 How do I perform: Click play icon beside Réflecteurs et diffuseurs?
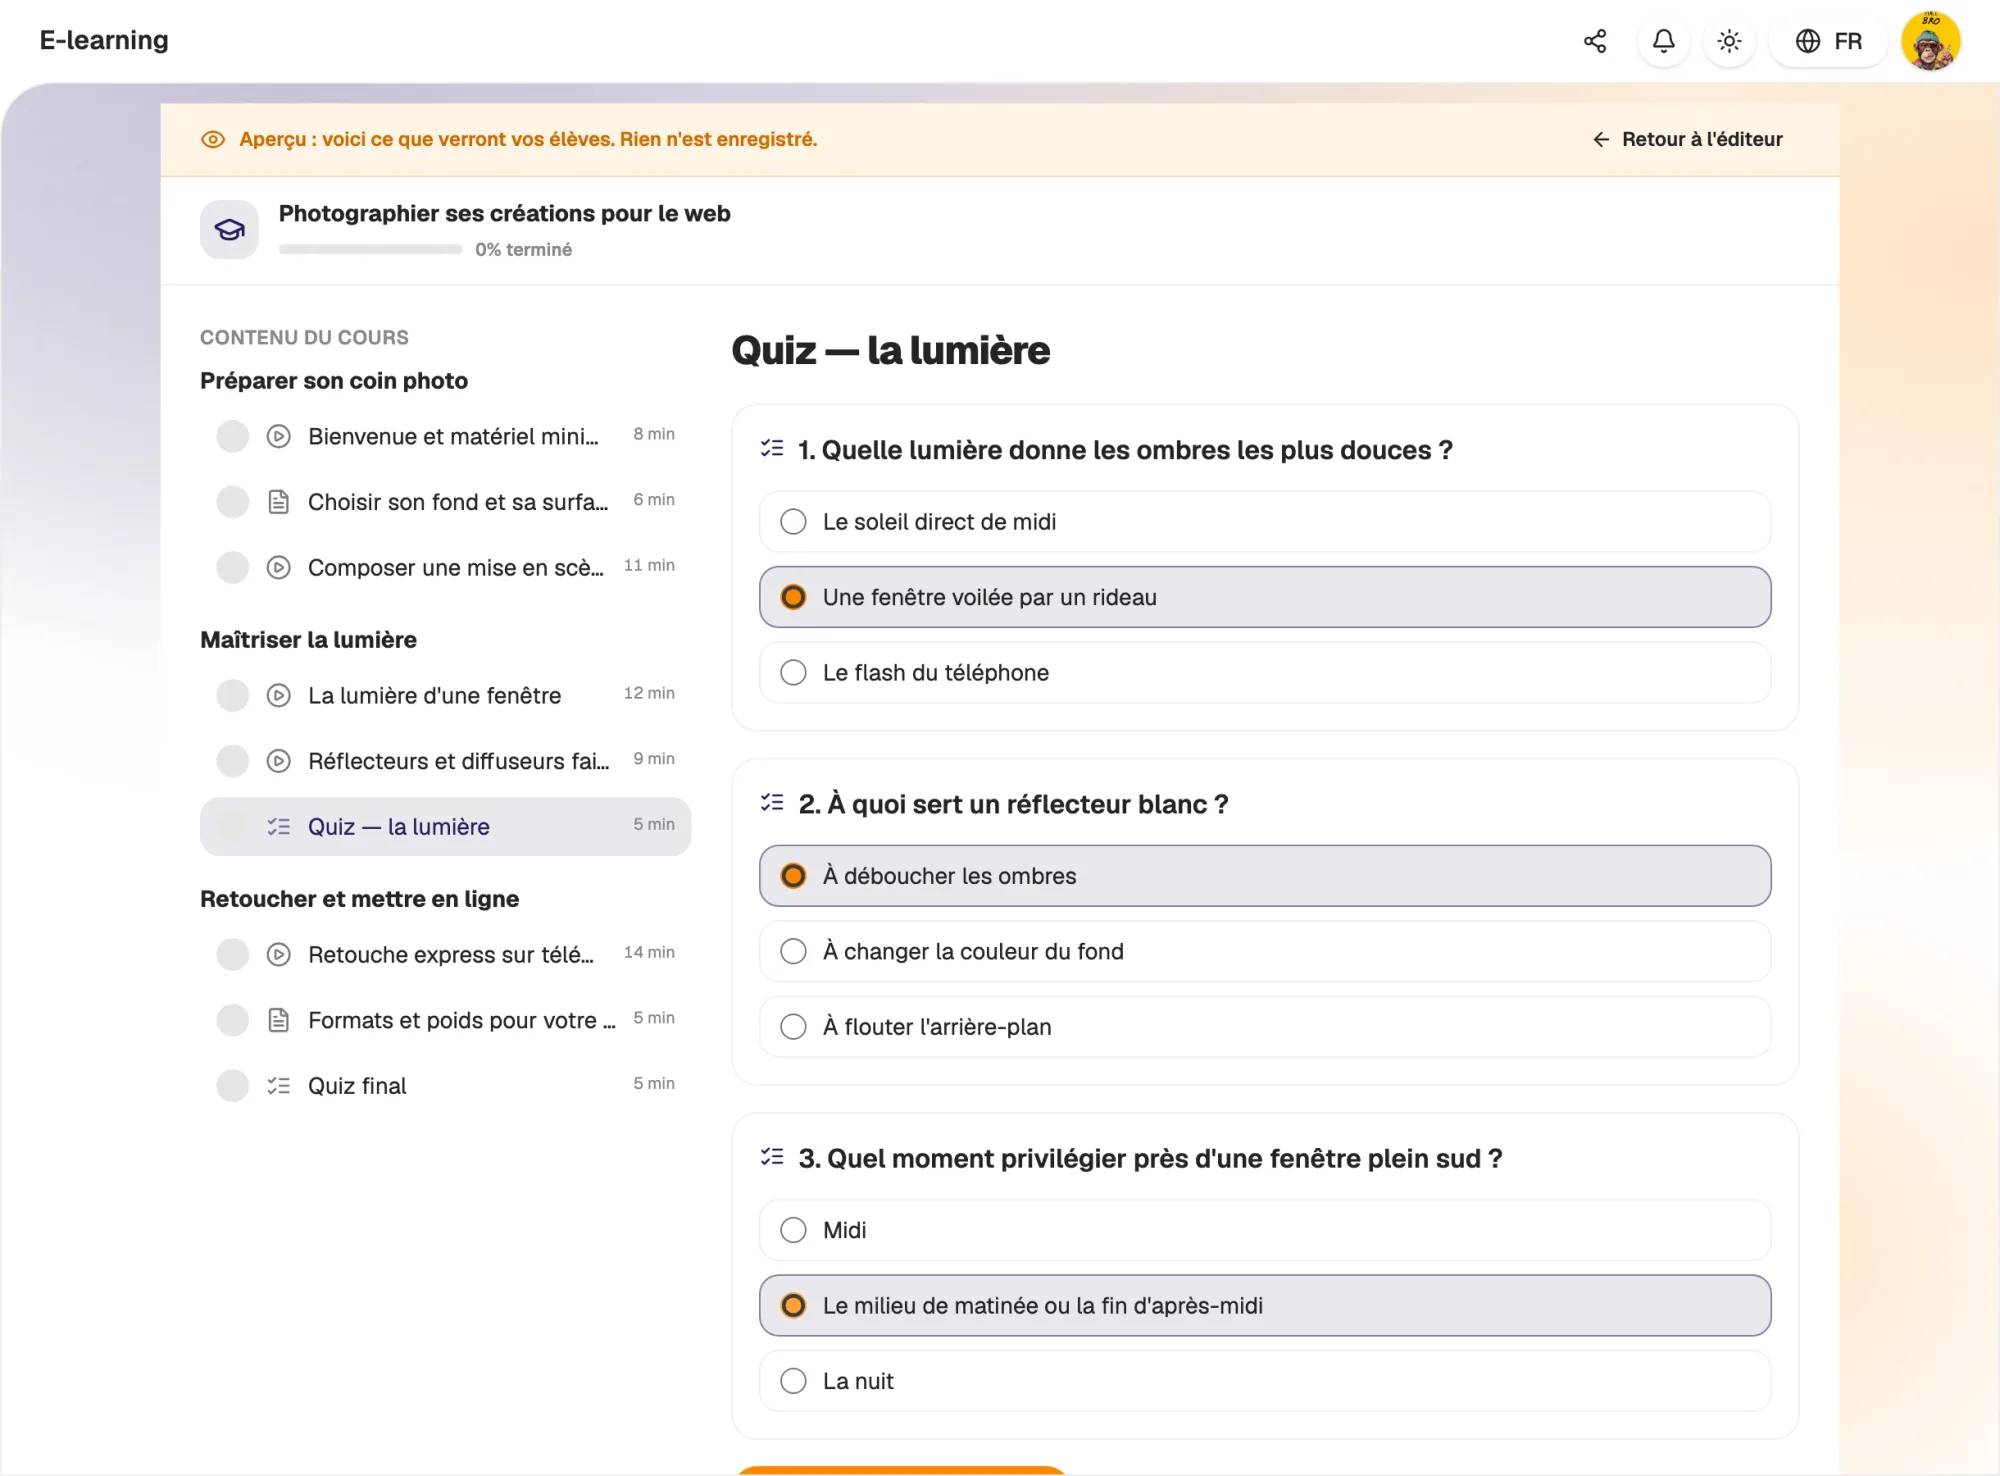point(279,761)
